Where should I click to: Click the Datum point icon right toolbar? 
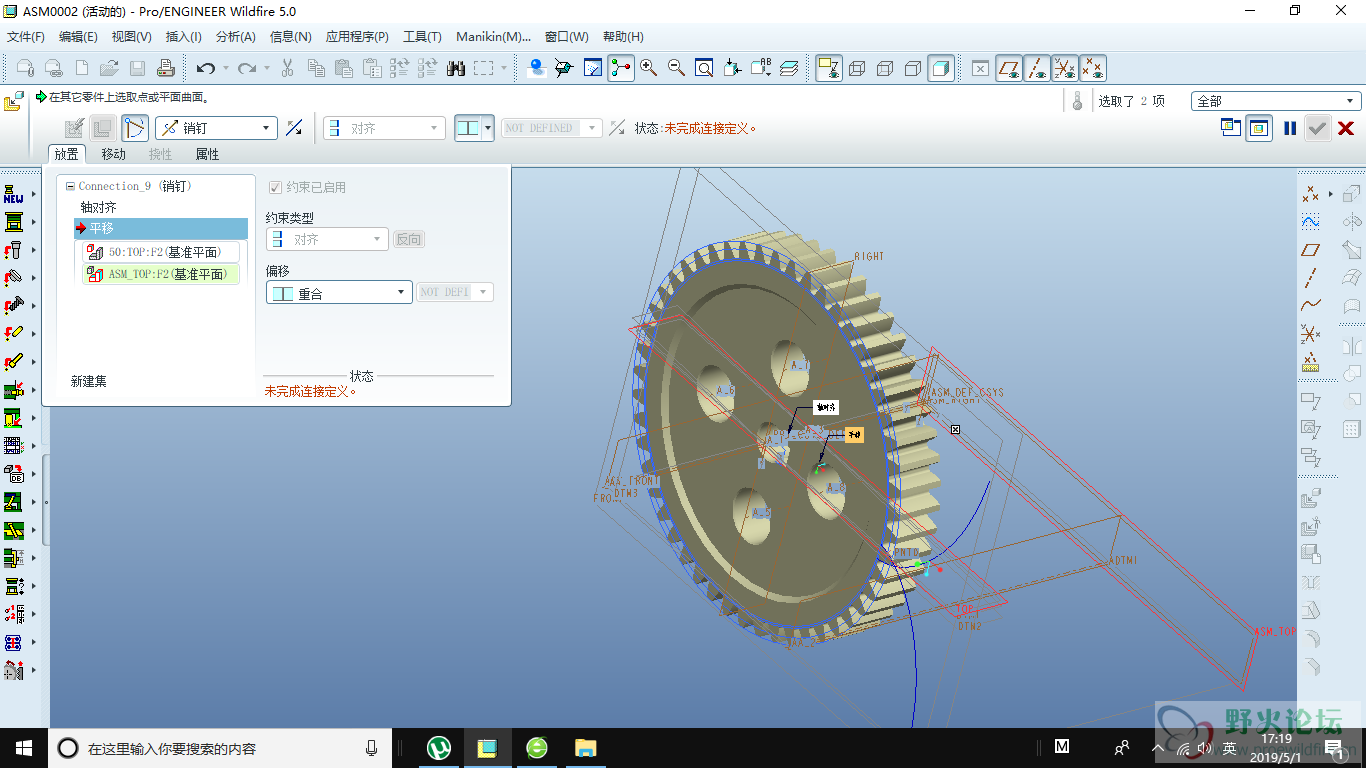tap(1310, 193)
